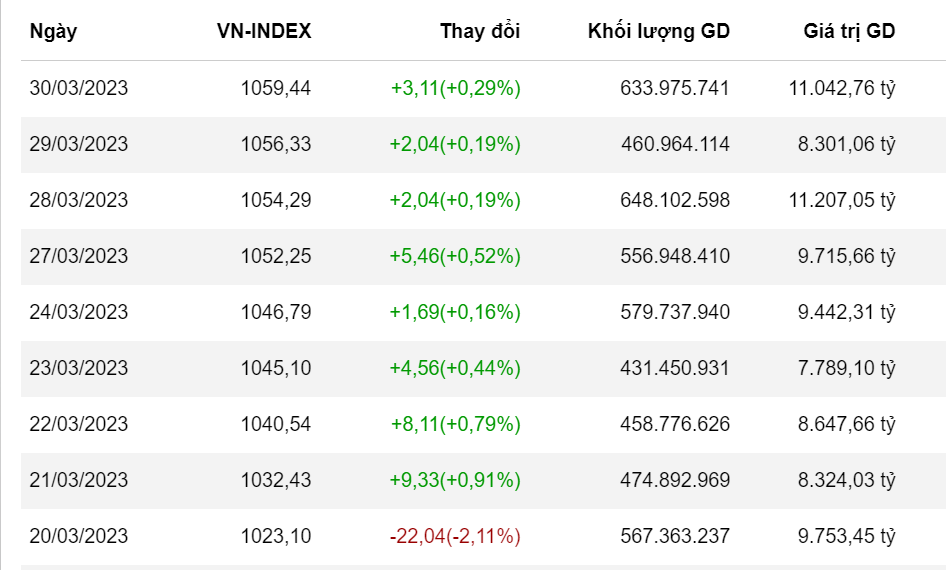Click the change +4,56(+0,44%)
This screenshot has width=946, height=570.
455,369
